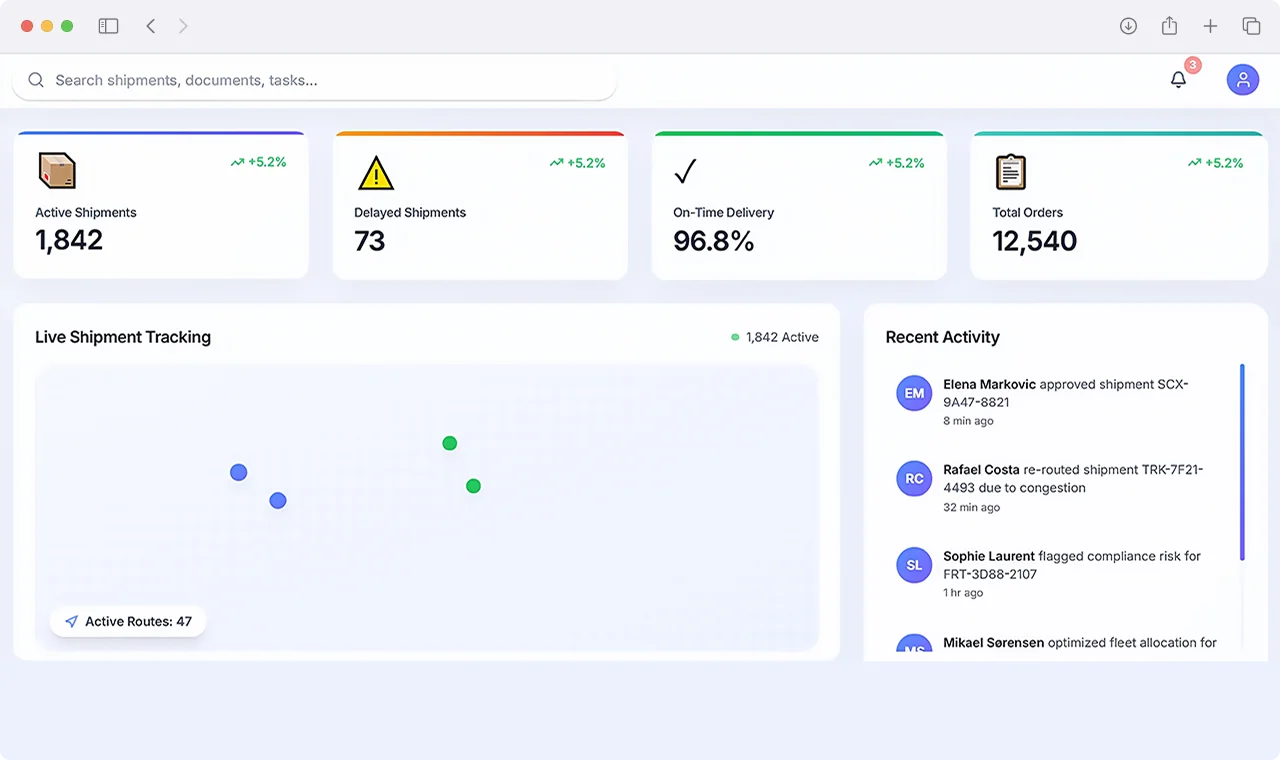Click the Recent Activity heading
This screenshot has width=1280, height=760.
943,337
